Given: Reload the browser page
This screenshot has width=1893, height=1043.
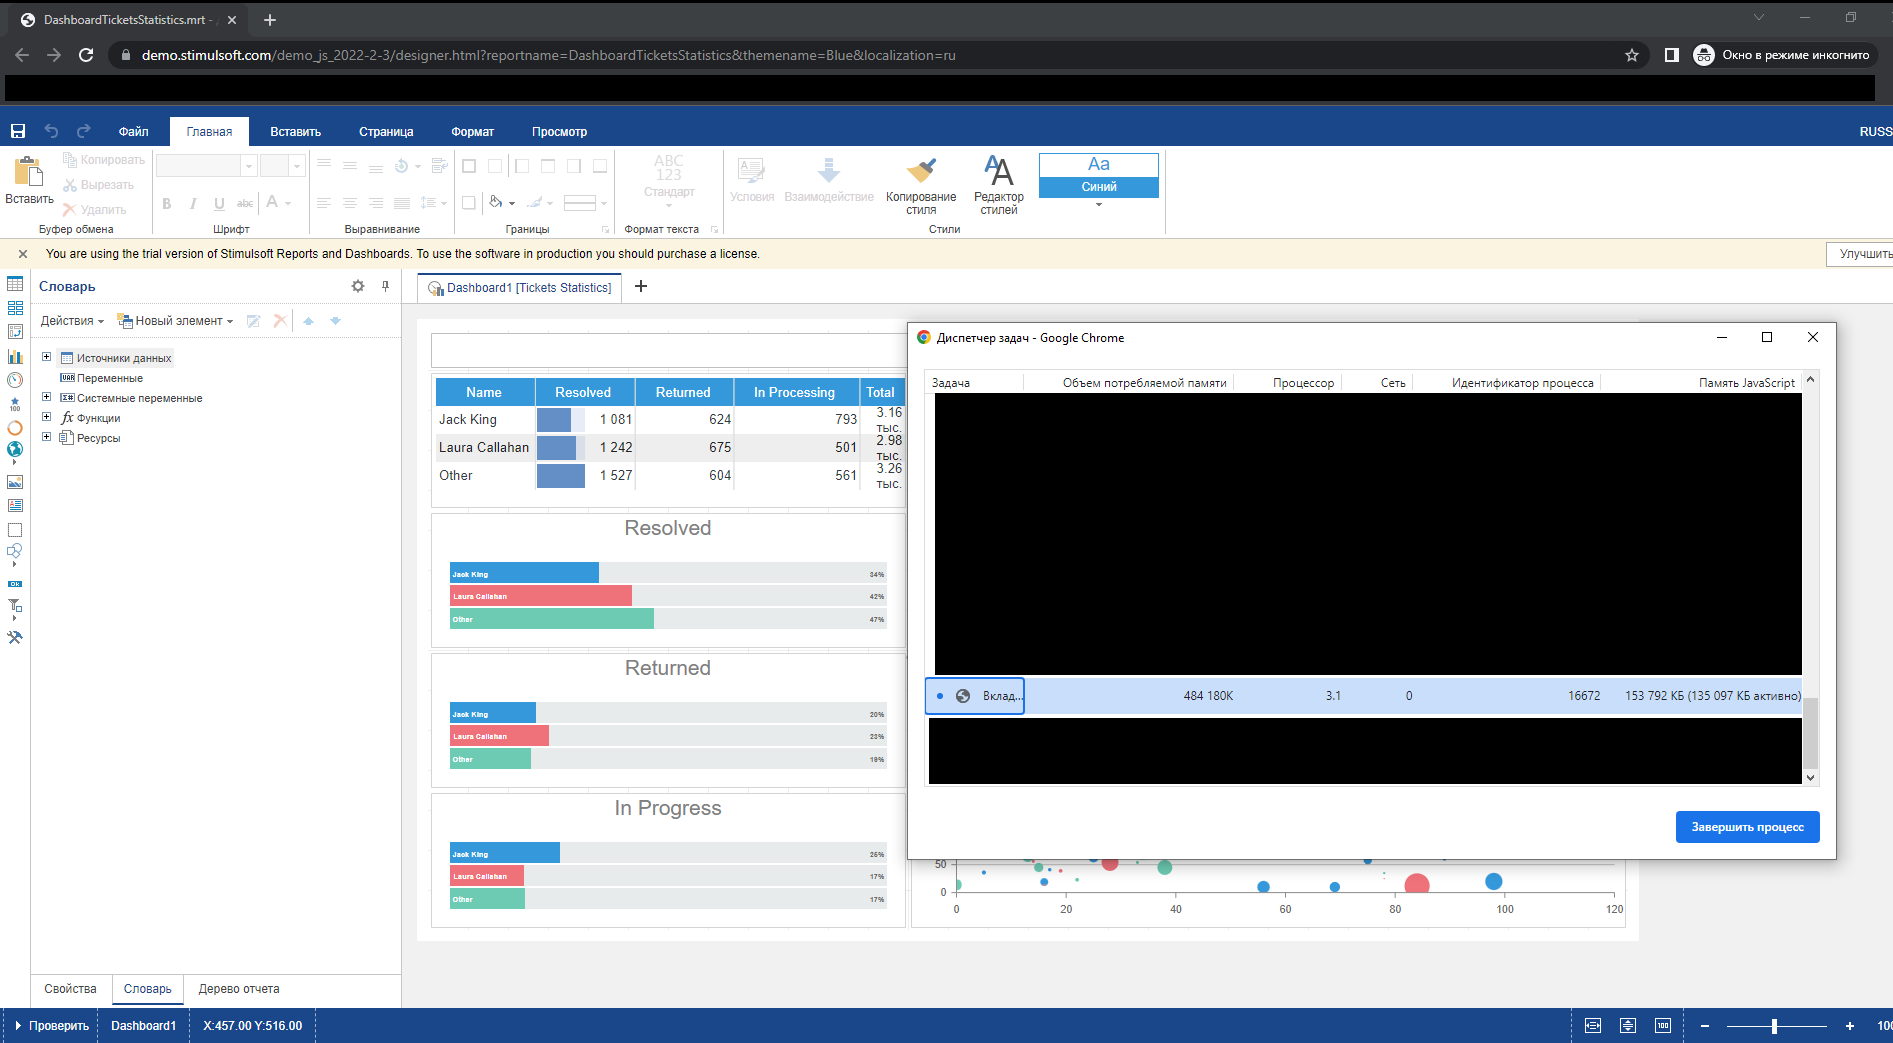Looking at the screenshot, I should pos(86,55).
